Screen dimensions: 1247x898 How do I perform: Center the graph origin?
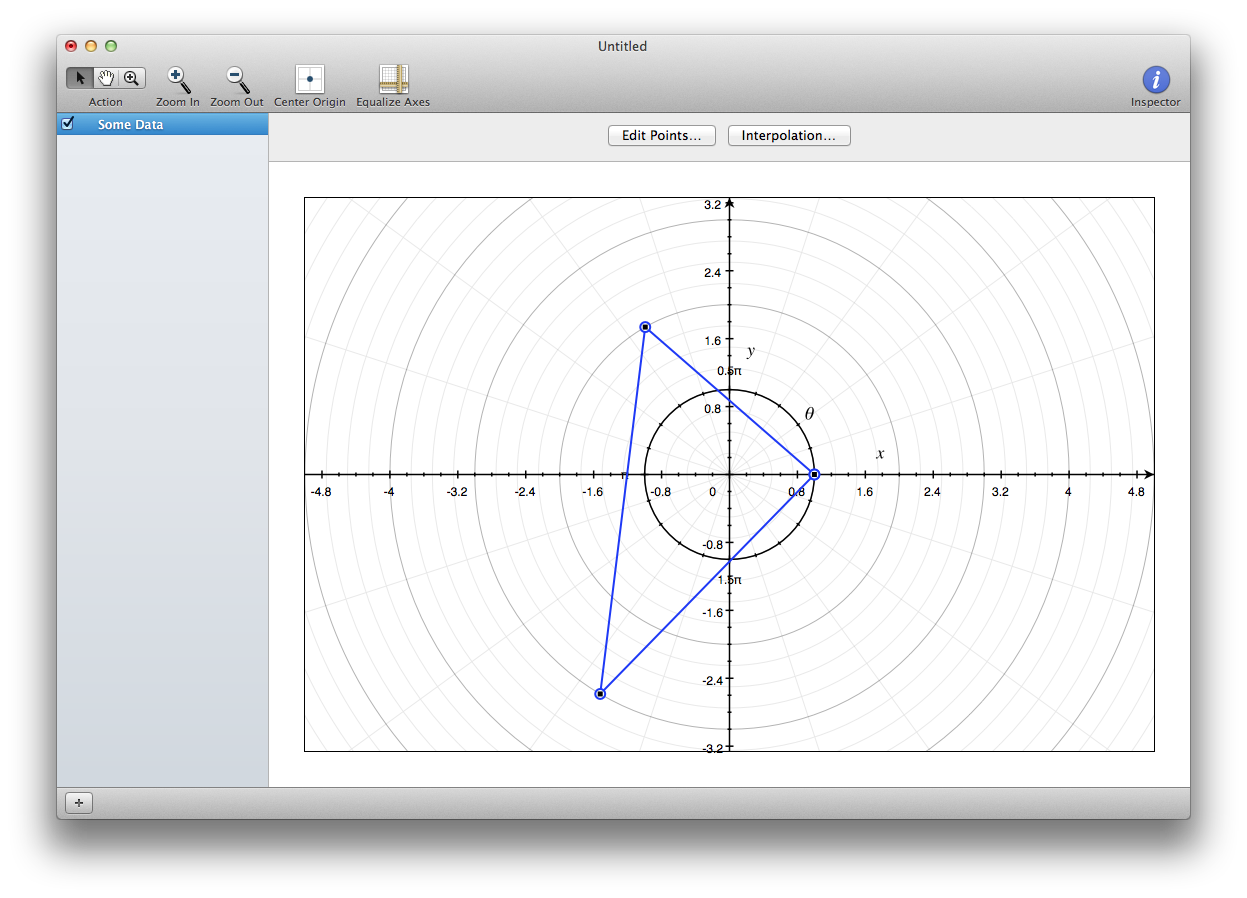pos(309,79)
